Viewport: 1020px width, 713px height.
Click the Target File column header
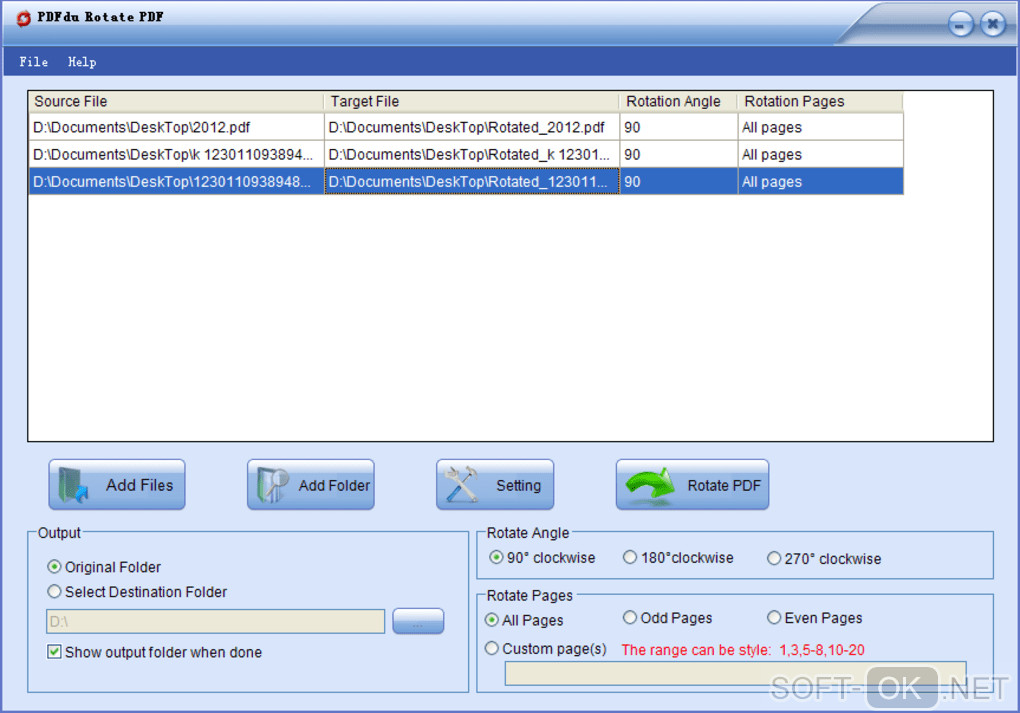(472, 101)
